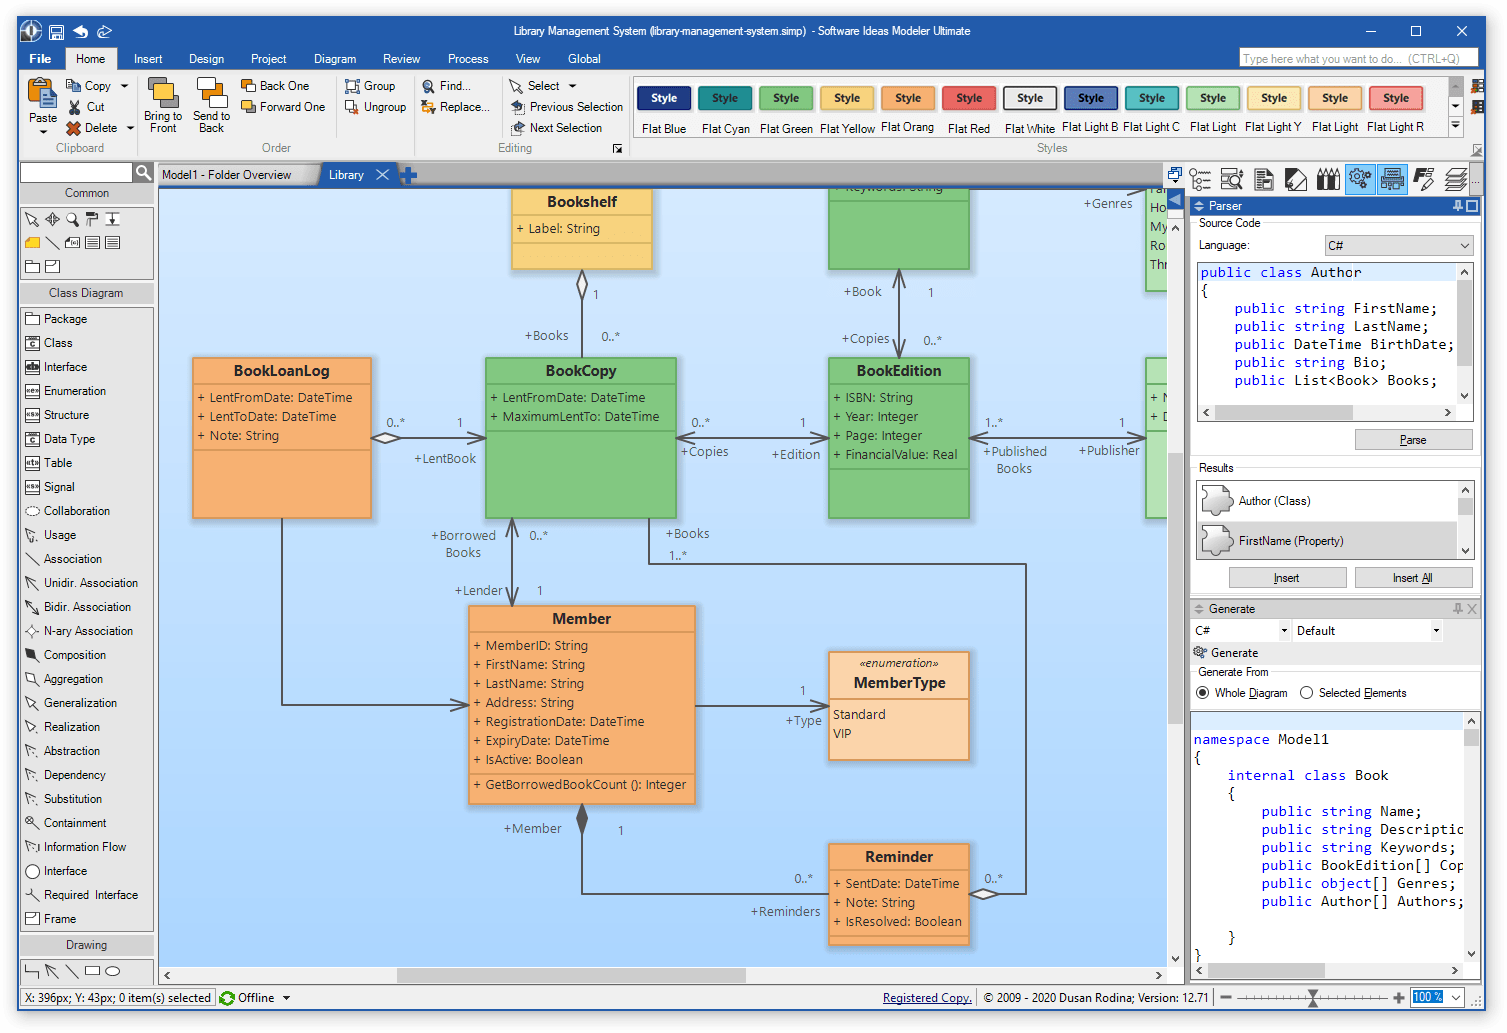Choose the Enumeration element tool

tap(75, 391)
